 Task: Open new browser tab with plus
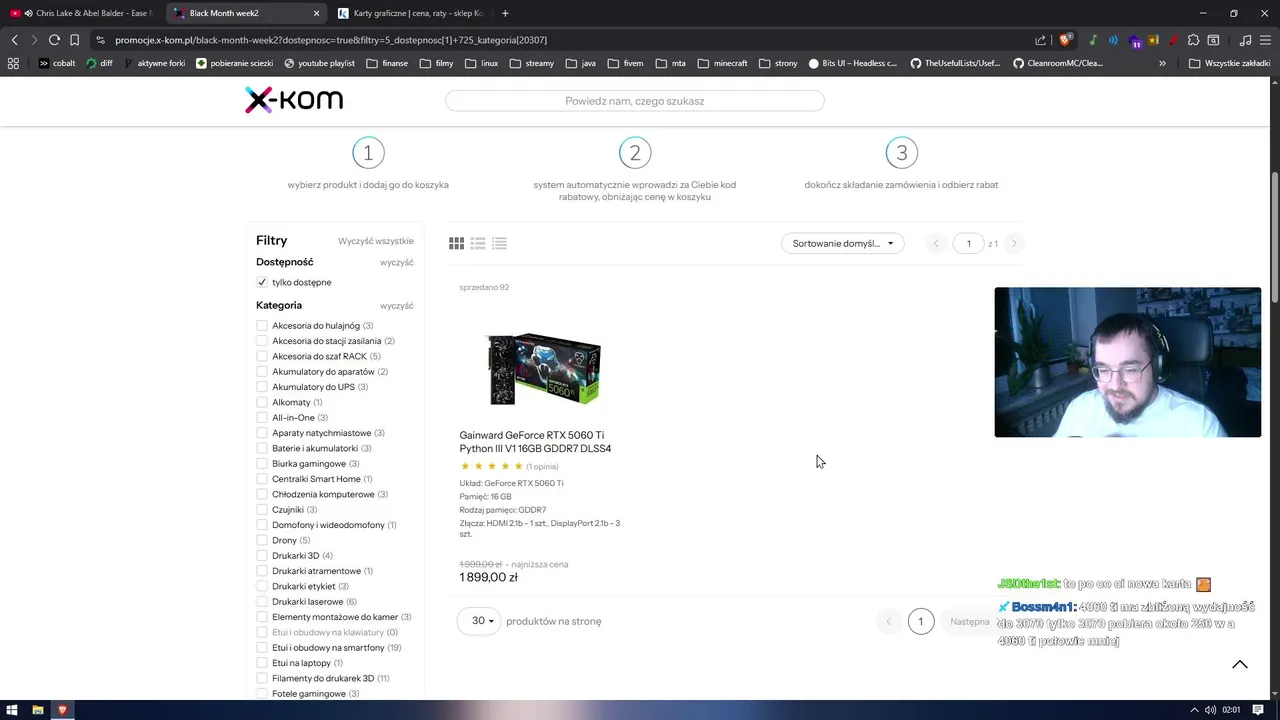click(x=505, y=13)
